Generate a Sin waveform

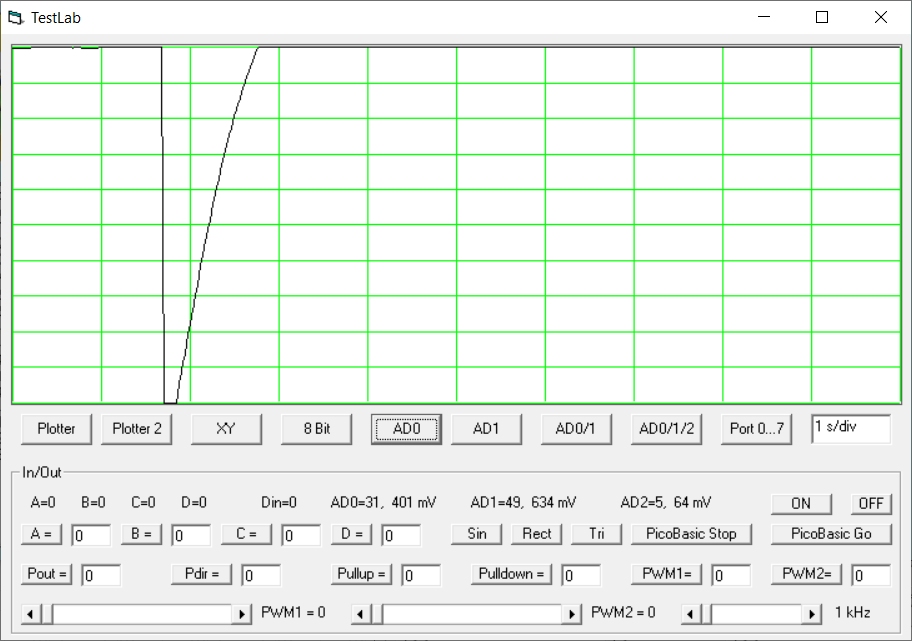[x=477, y=534]
